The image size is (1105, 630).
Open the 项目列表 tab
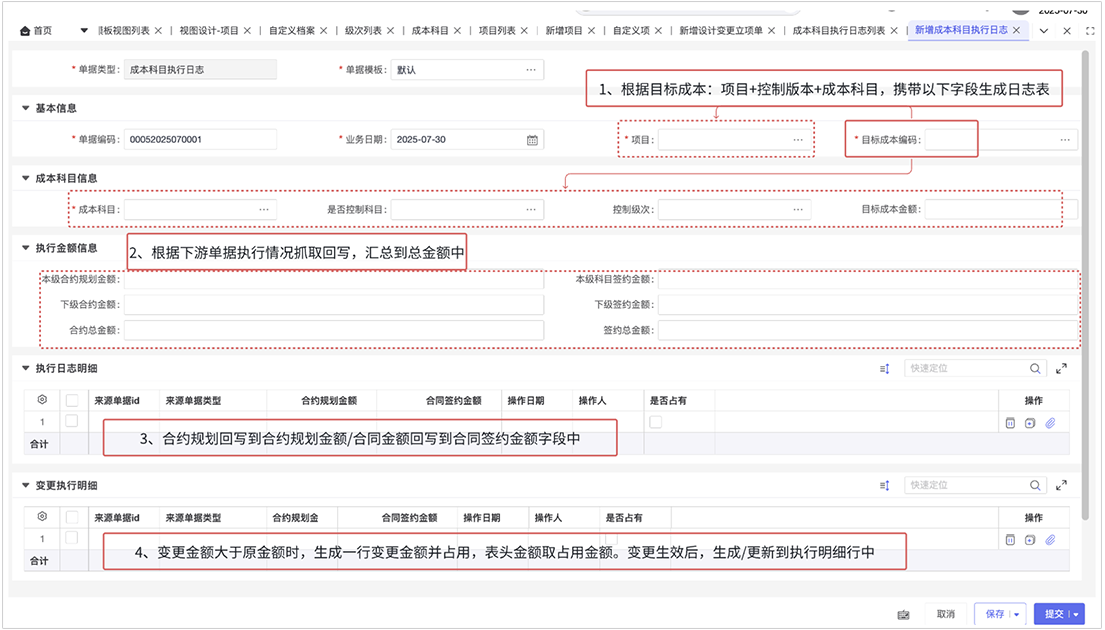(497, 31)
